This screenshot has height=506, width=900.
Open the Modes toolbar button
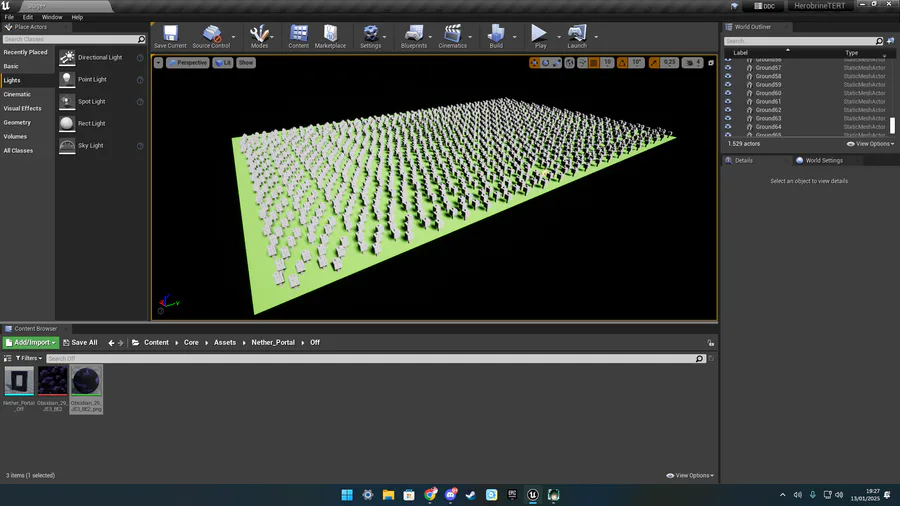(x=259, y=37)
